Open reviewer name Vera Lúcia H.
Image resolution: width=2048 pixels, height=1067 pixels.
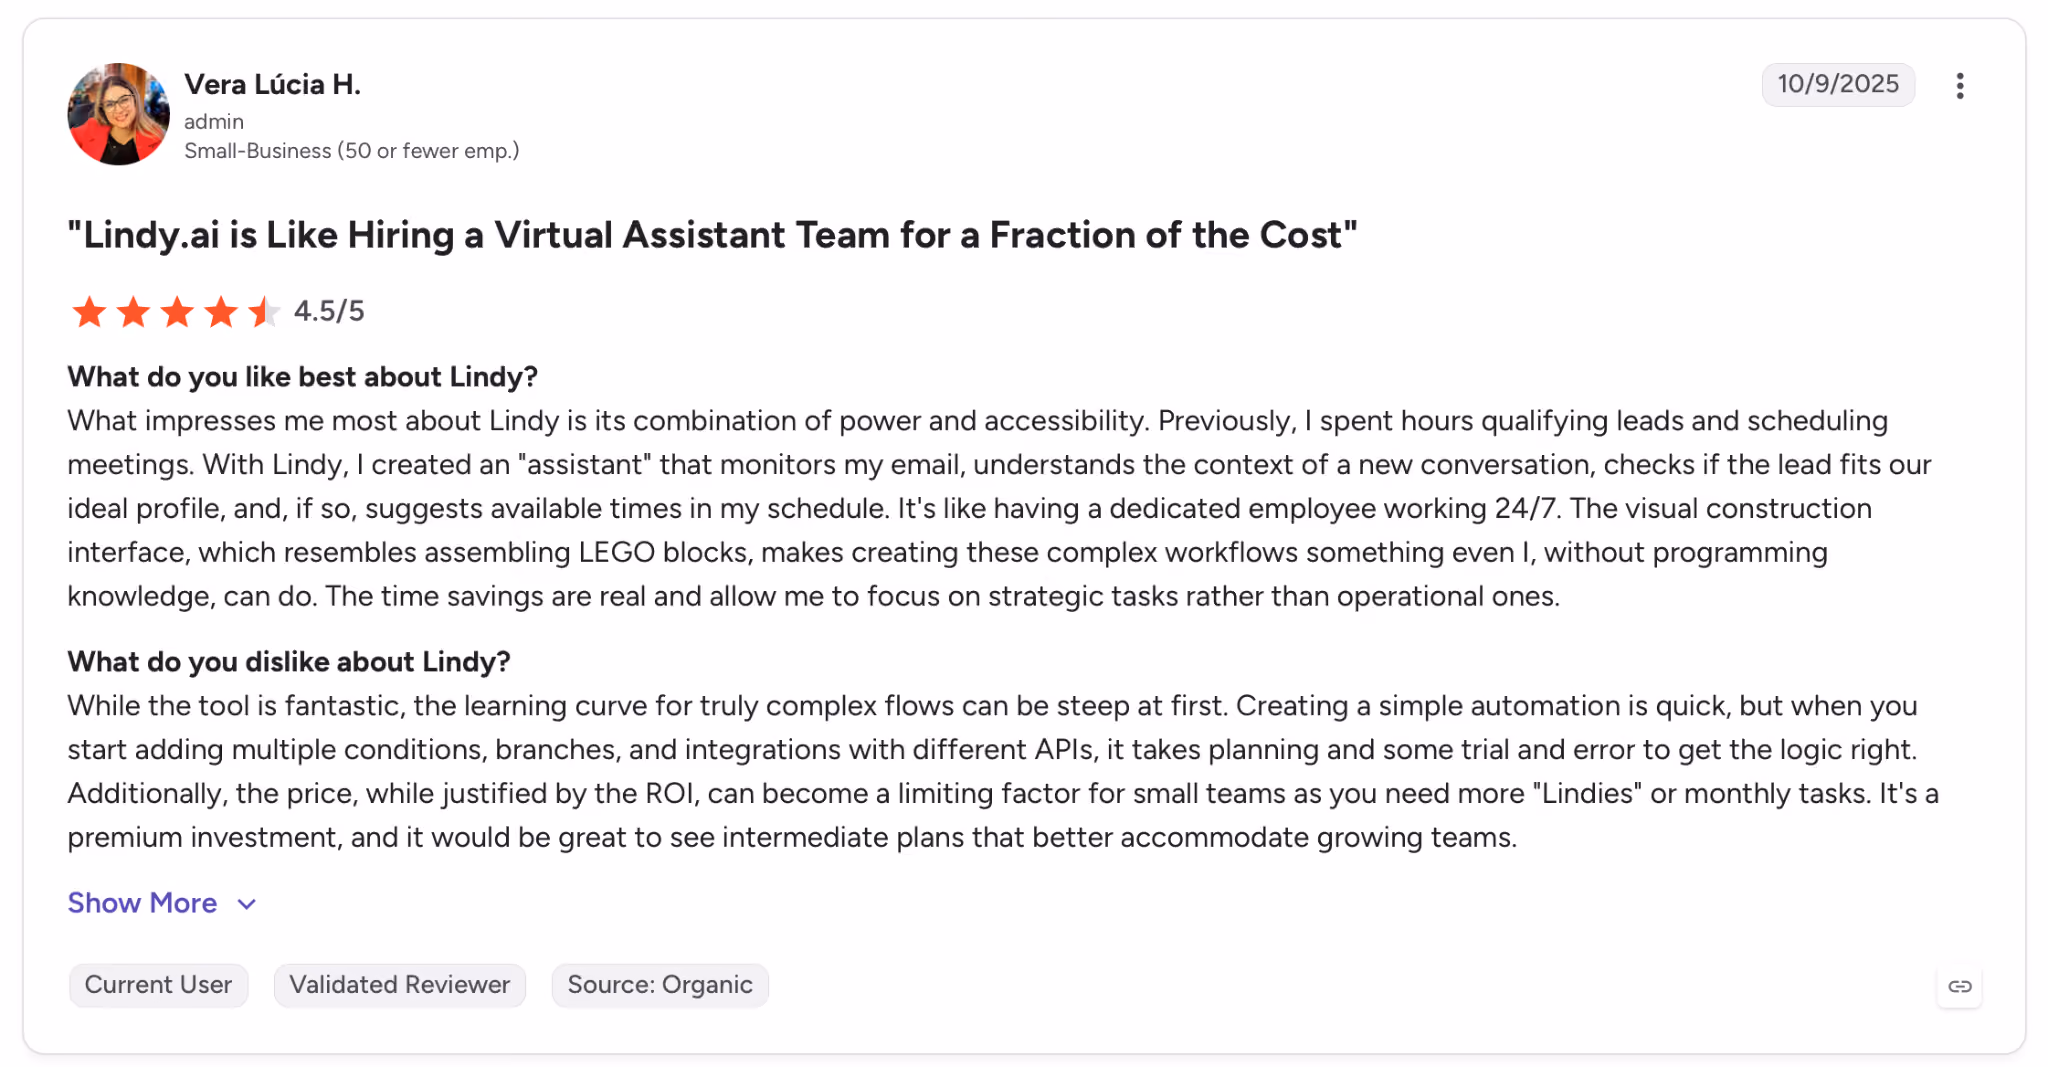click(x=272, y=85)
